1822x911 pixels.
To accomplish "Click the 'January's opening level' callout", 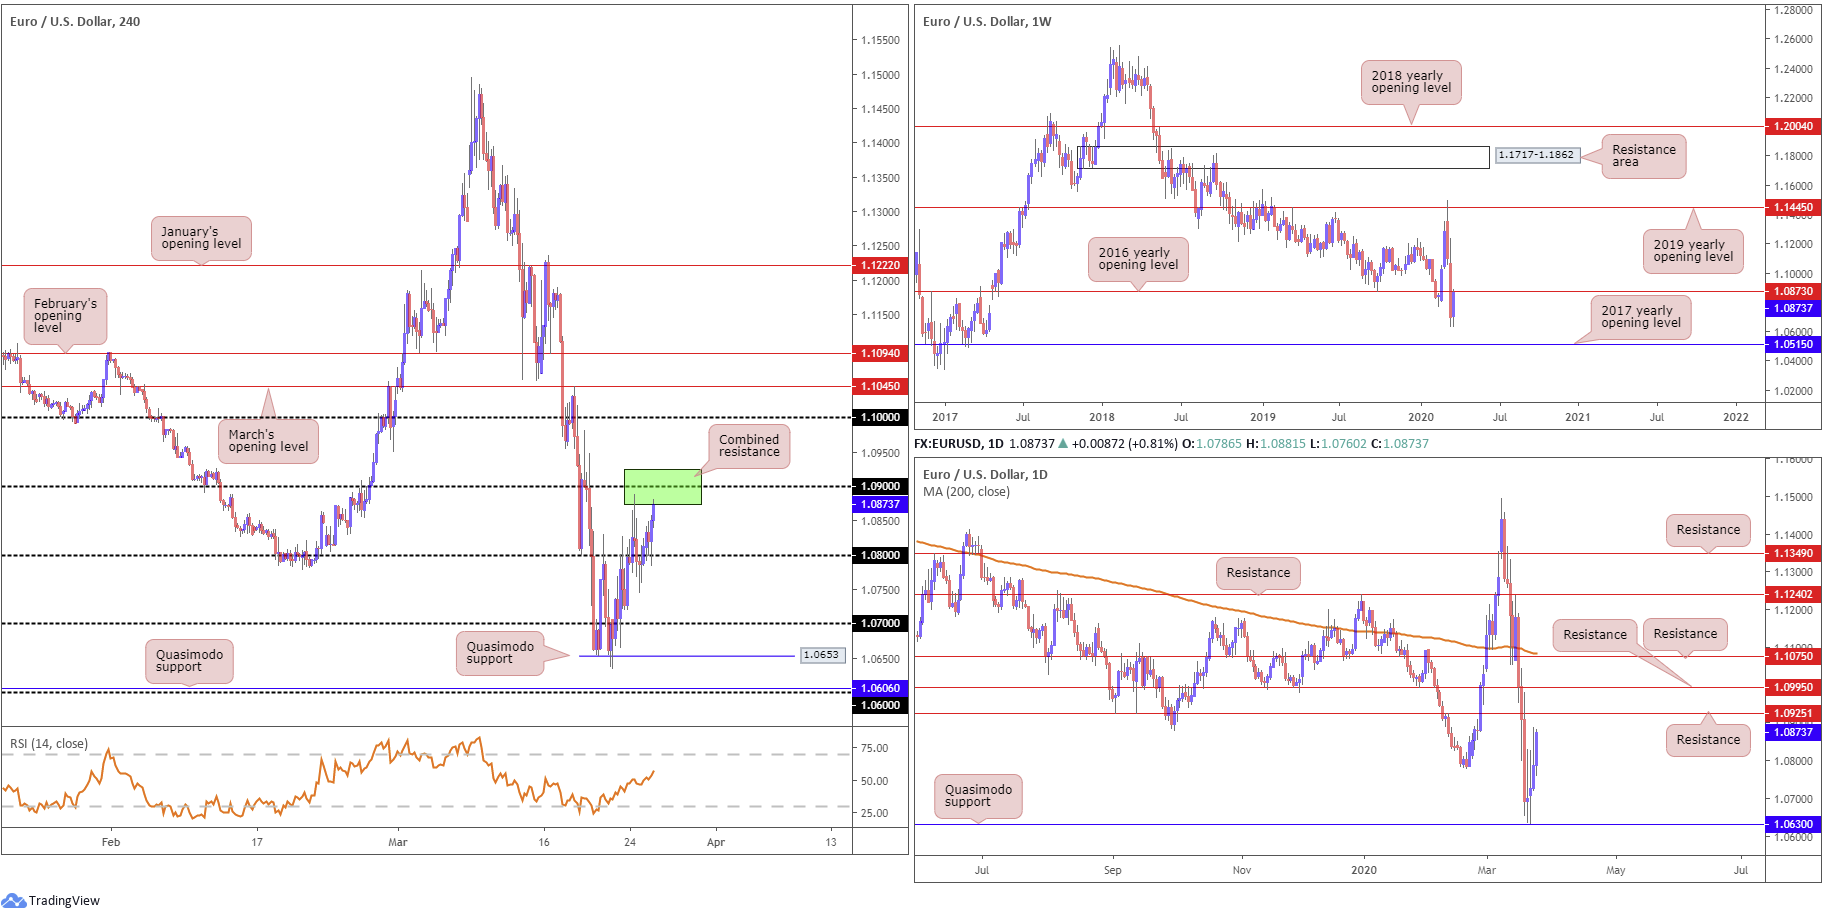I will [201, 238].
